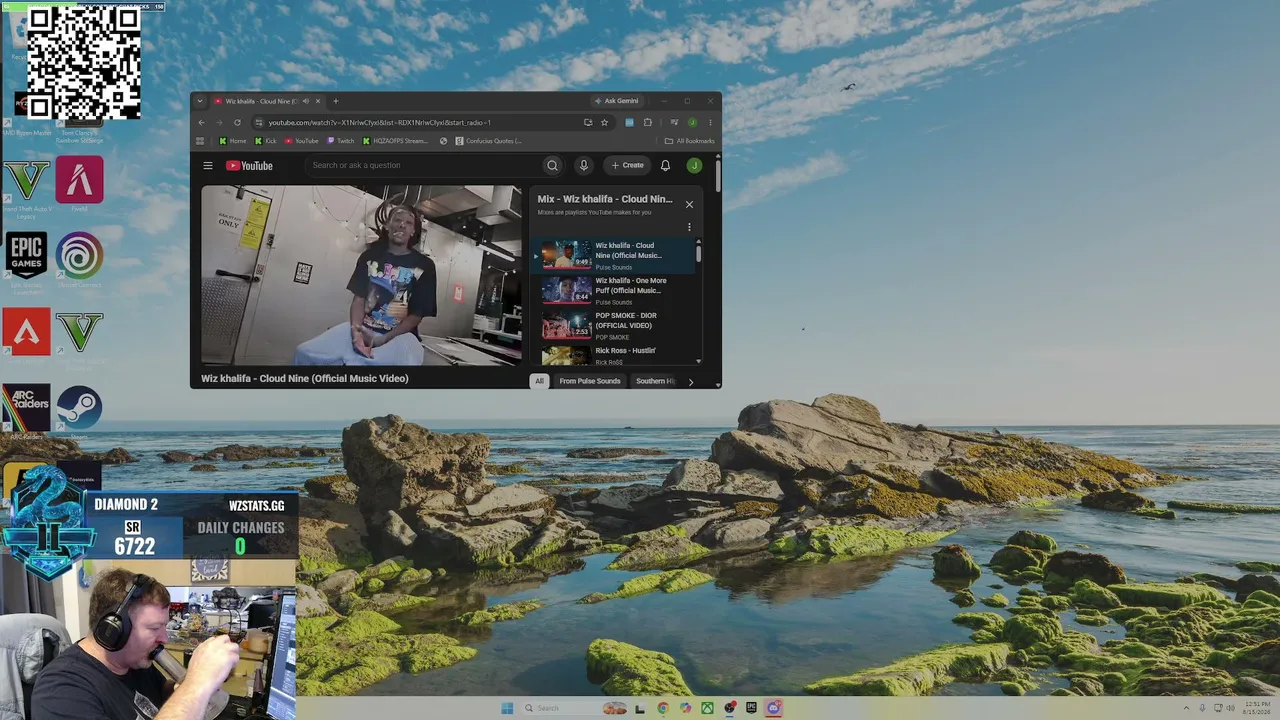This screenshot has width=1280, height=720.
Task: Click the YouTube search magnifier button
Action: pos(552,166)
